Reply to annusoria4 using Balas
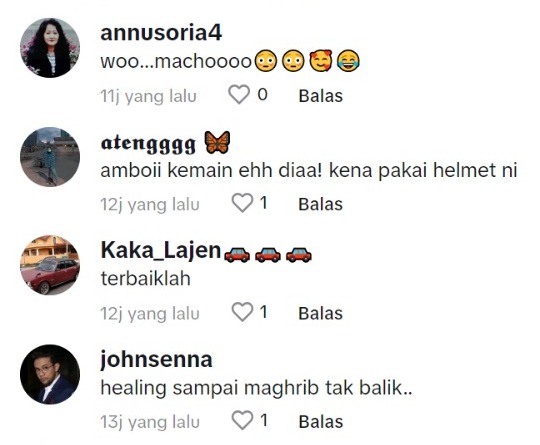Viewport: 540px width, 445px height. coord(321,96)
